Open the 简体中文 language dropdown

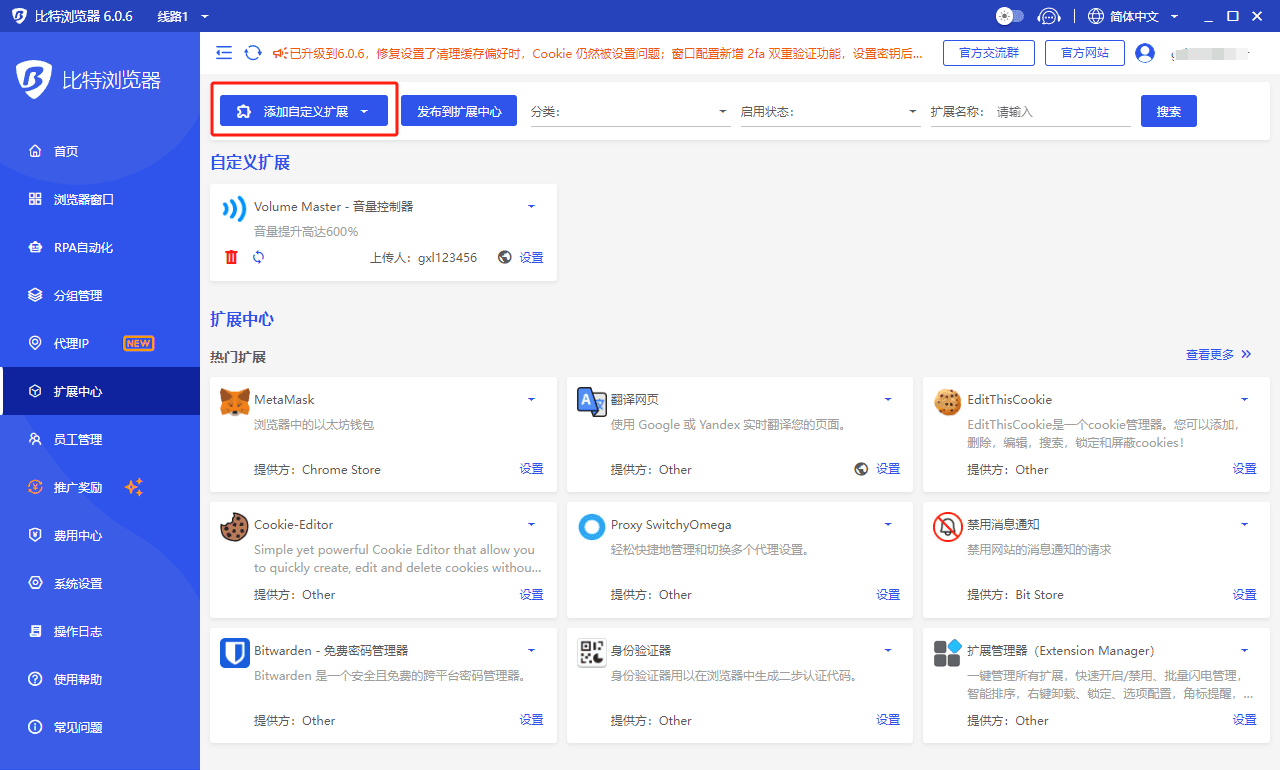[x=1143, y=16]
